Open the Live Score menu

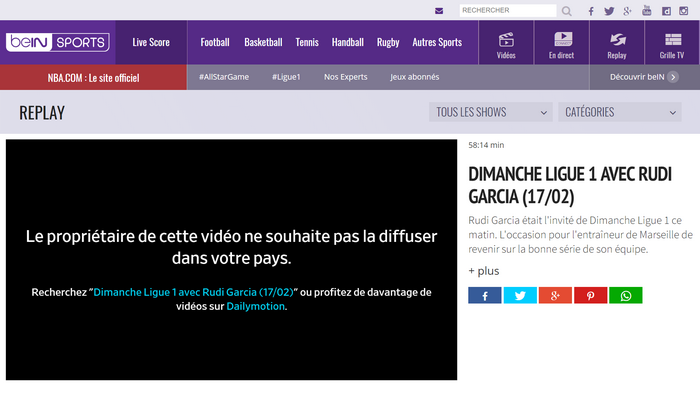click(151, 42)
